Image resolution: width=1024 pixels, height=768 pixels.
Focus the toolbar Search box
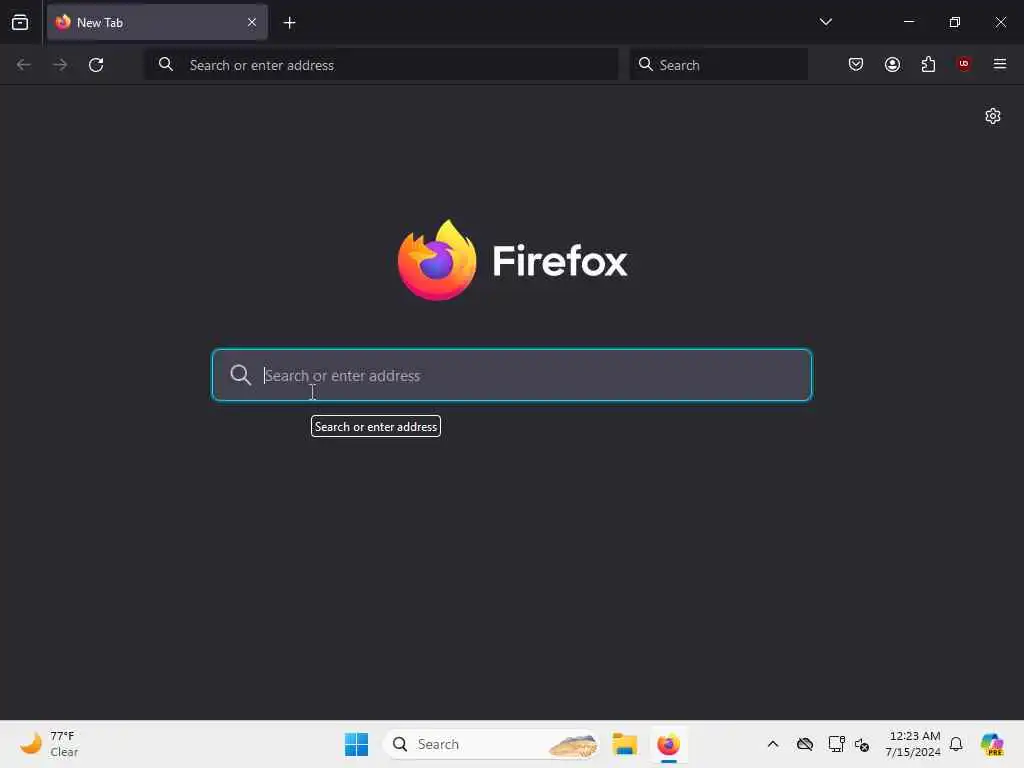tap(718, 65)
